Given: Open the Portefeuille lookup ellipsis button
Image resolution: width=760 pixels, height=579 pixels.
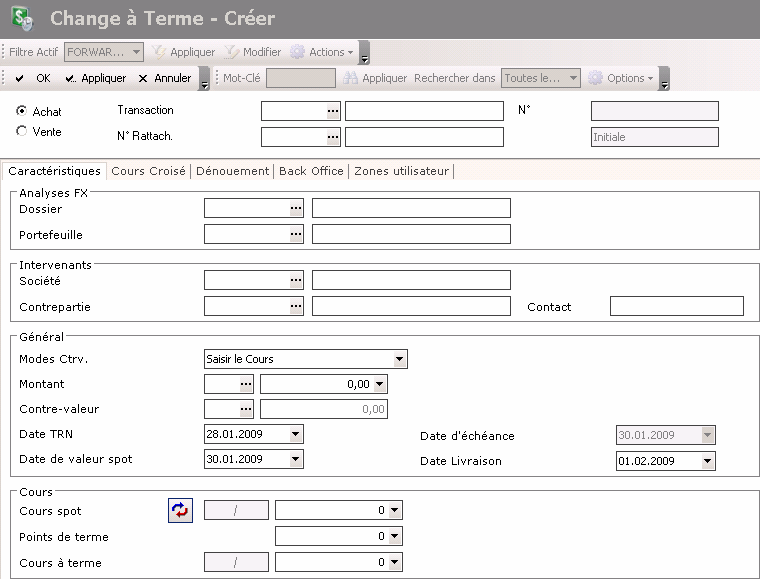Looking at the screenshot, I should click(295, 234).
